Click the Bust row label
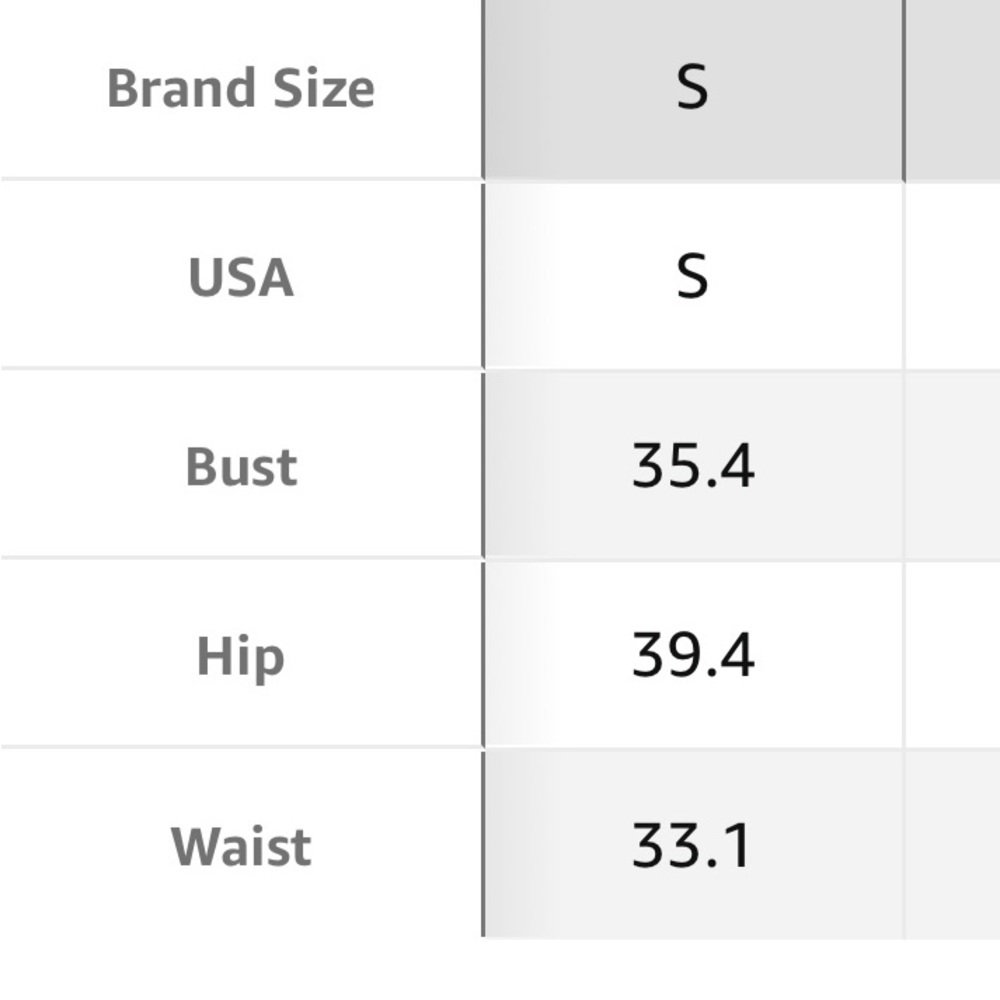 240,467
